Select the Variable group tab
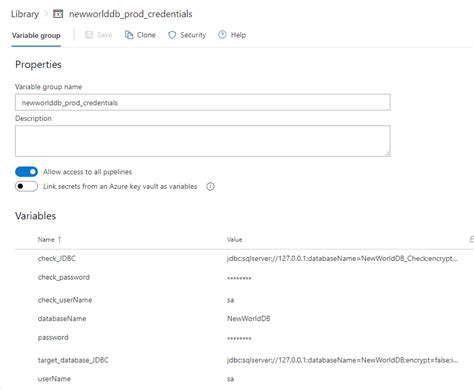This screenshot has width=474, height=390. click(36, 35)
